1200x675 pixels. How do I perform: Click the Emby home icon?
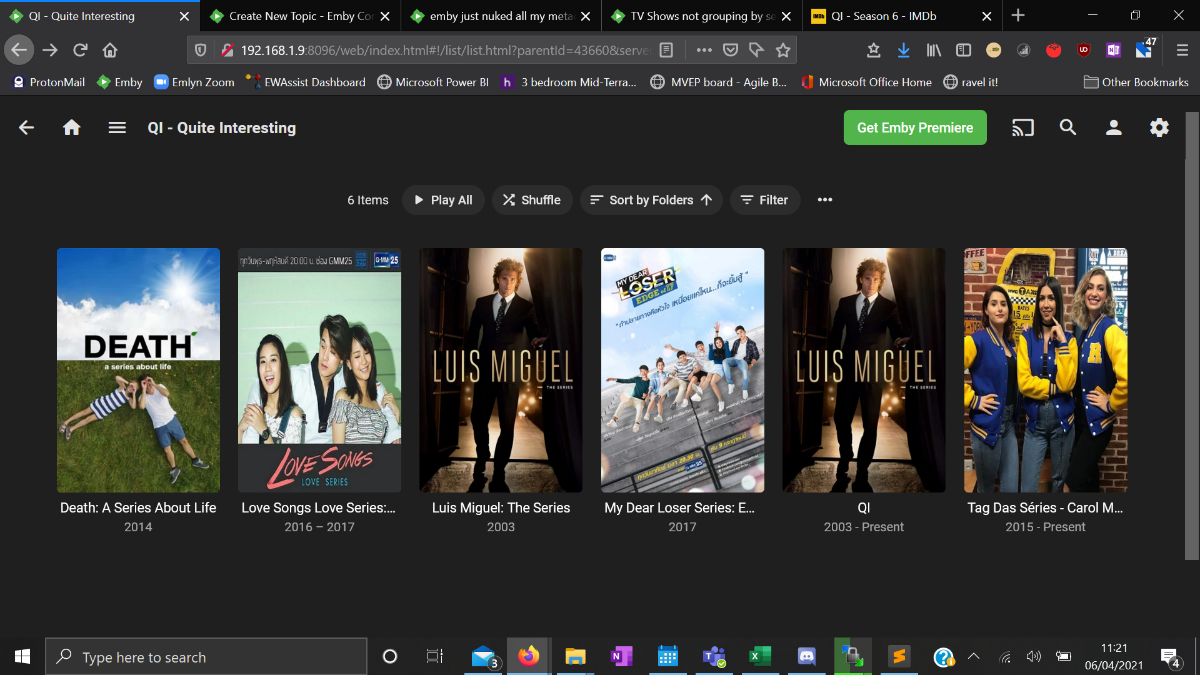[x=71, y=128]
